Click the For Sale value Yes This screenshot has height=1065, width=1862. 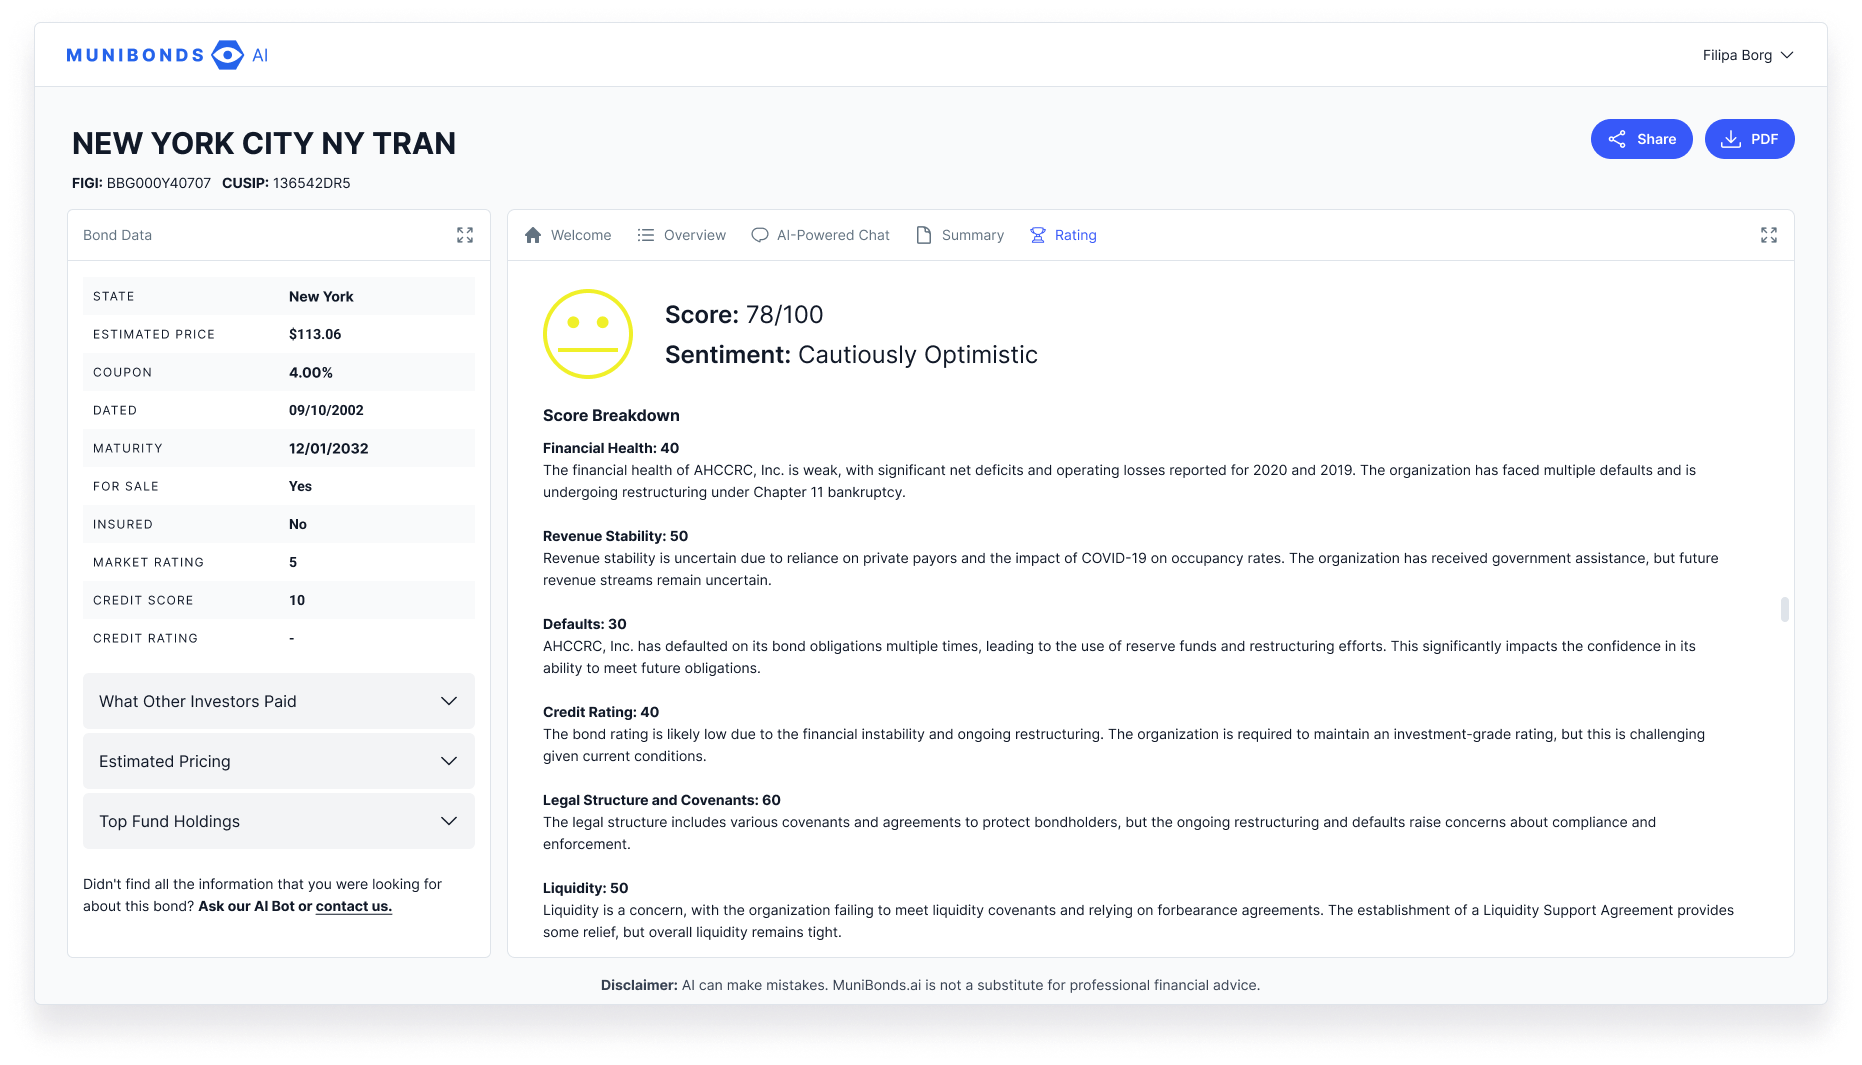[x=300, y=486]
